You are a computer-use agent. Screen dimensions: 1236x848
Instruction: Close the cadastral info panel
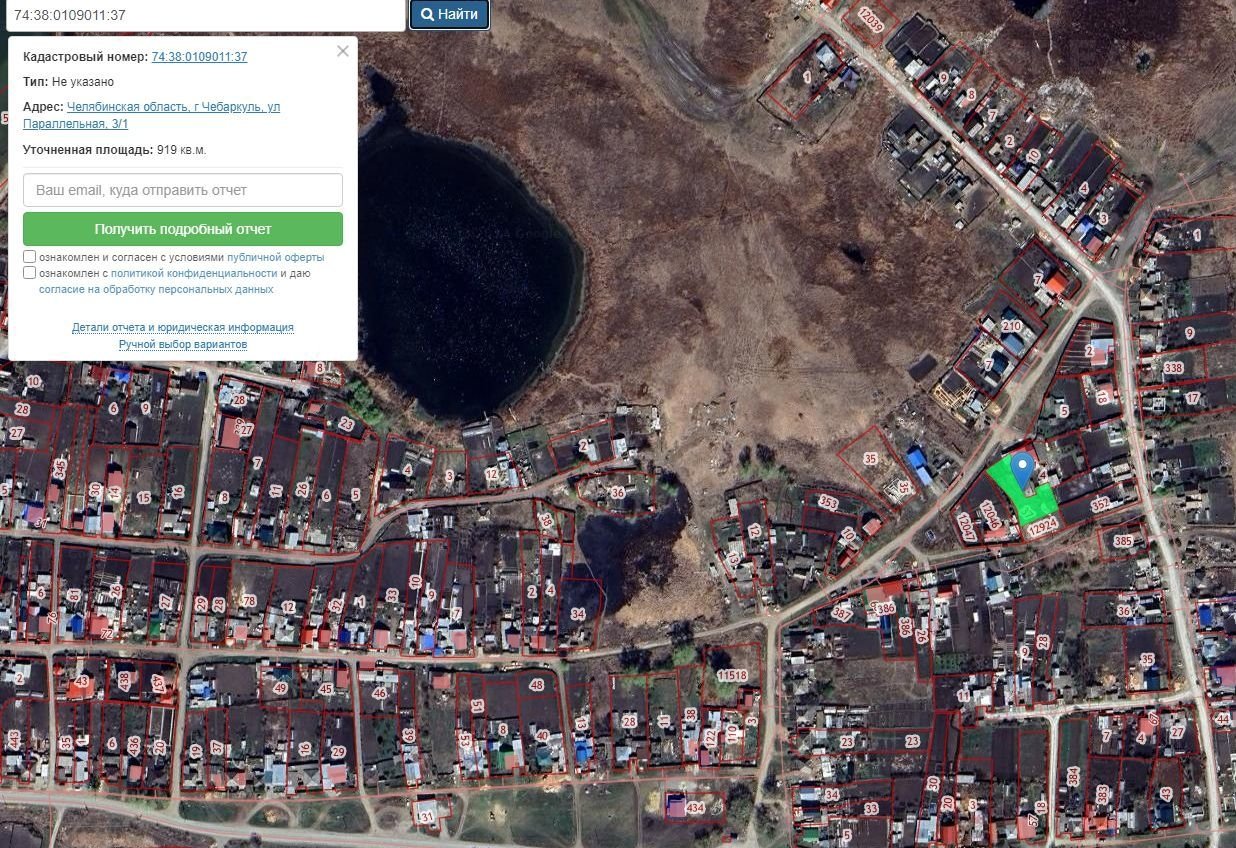(x=342, y=51)
